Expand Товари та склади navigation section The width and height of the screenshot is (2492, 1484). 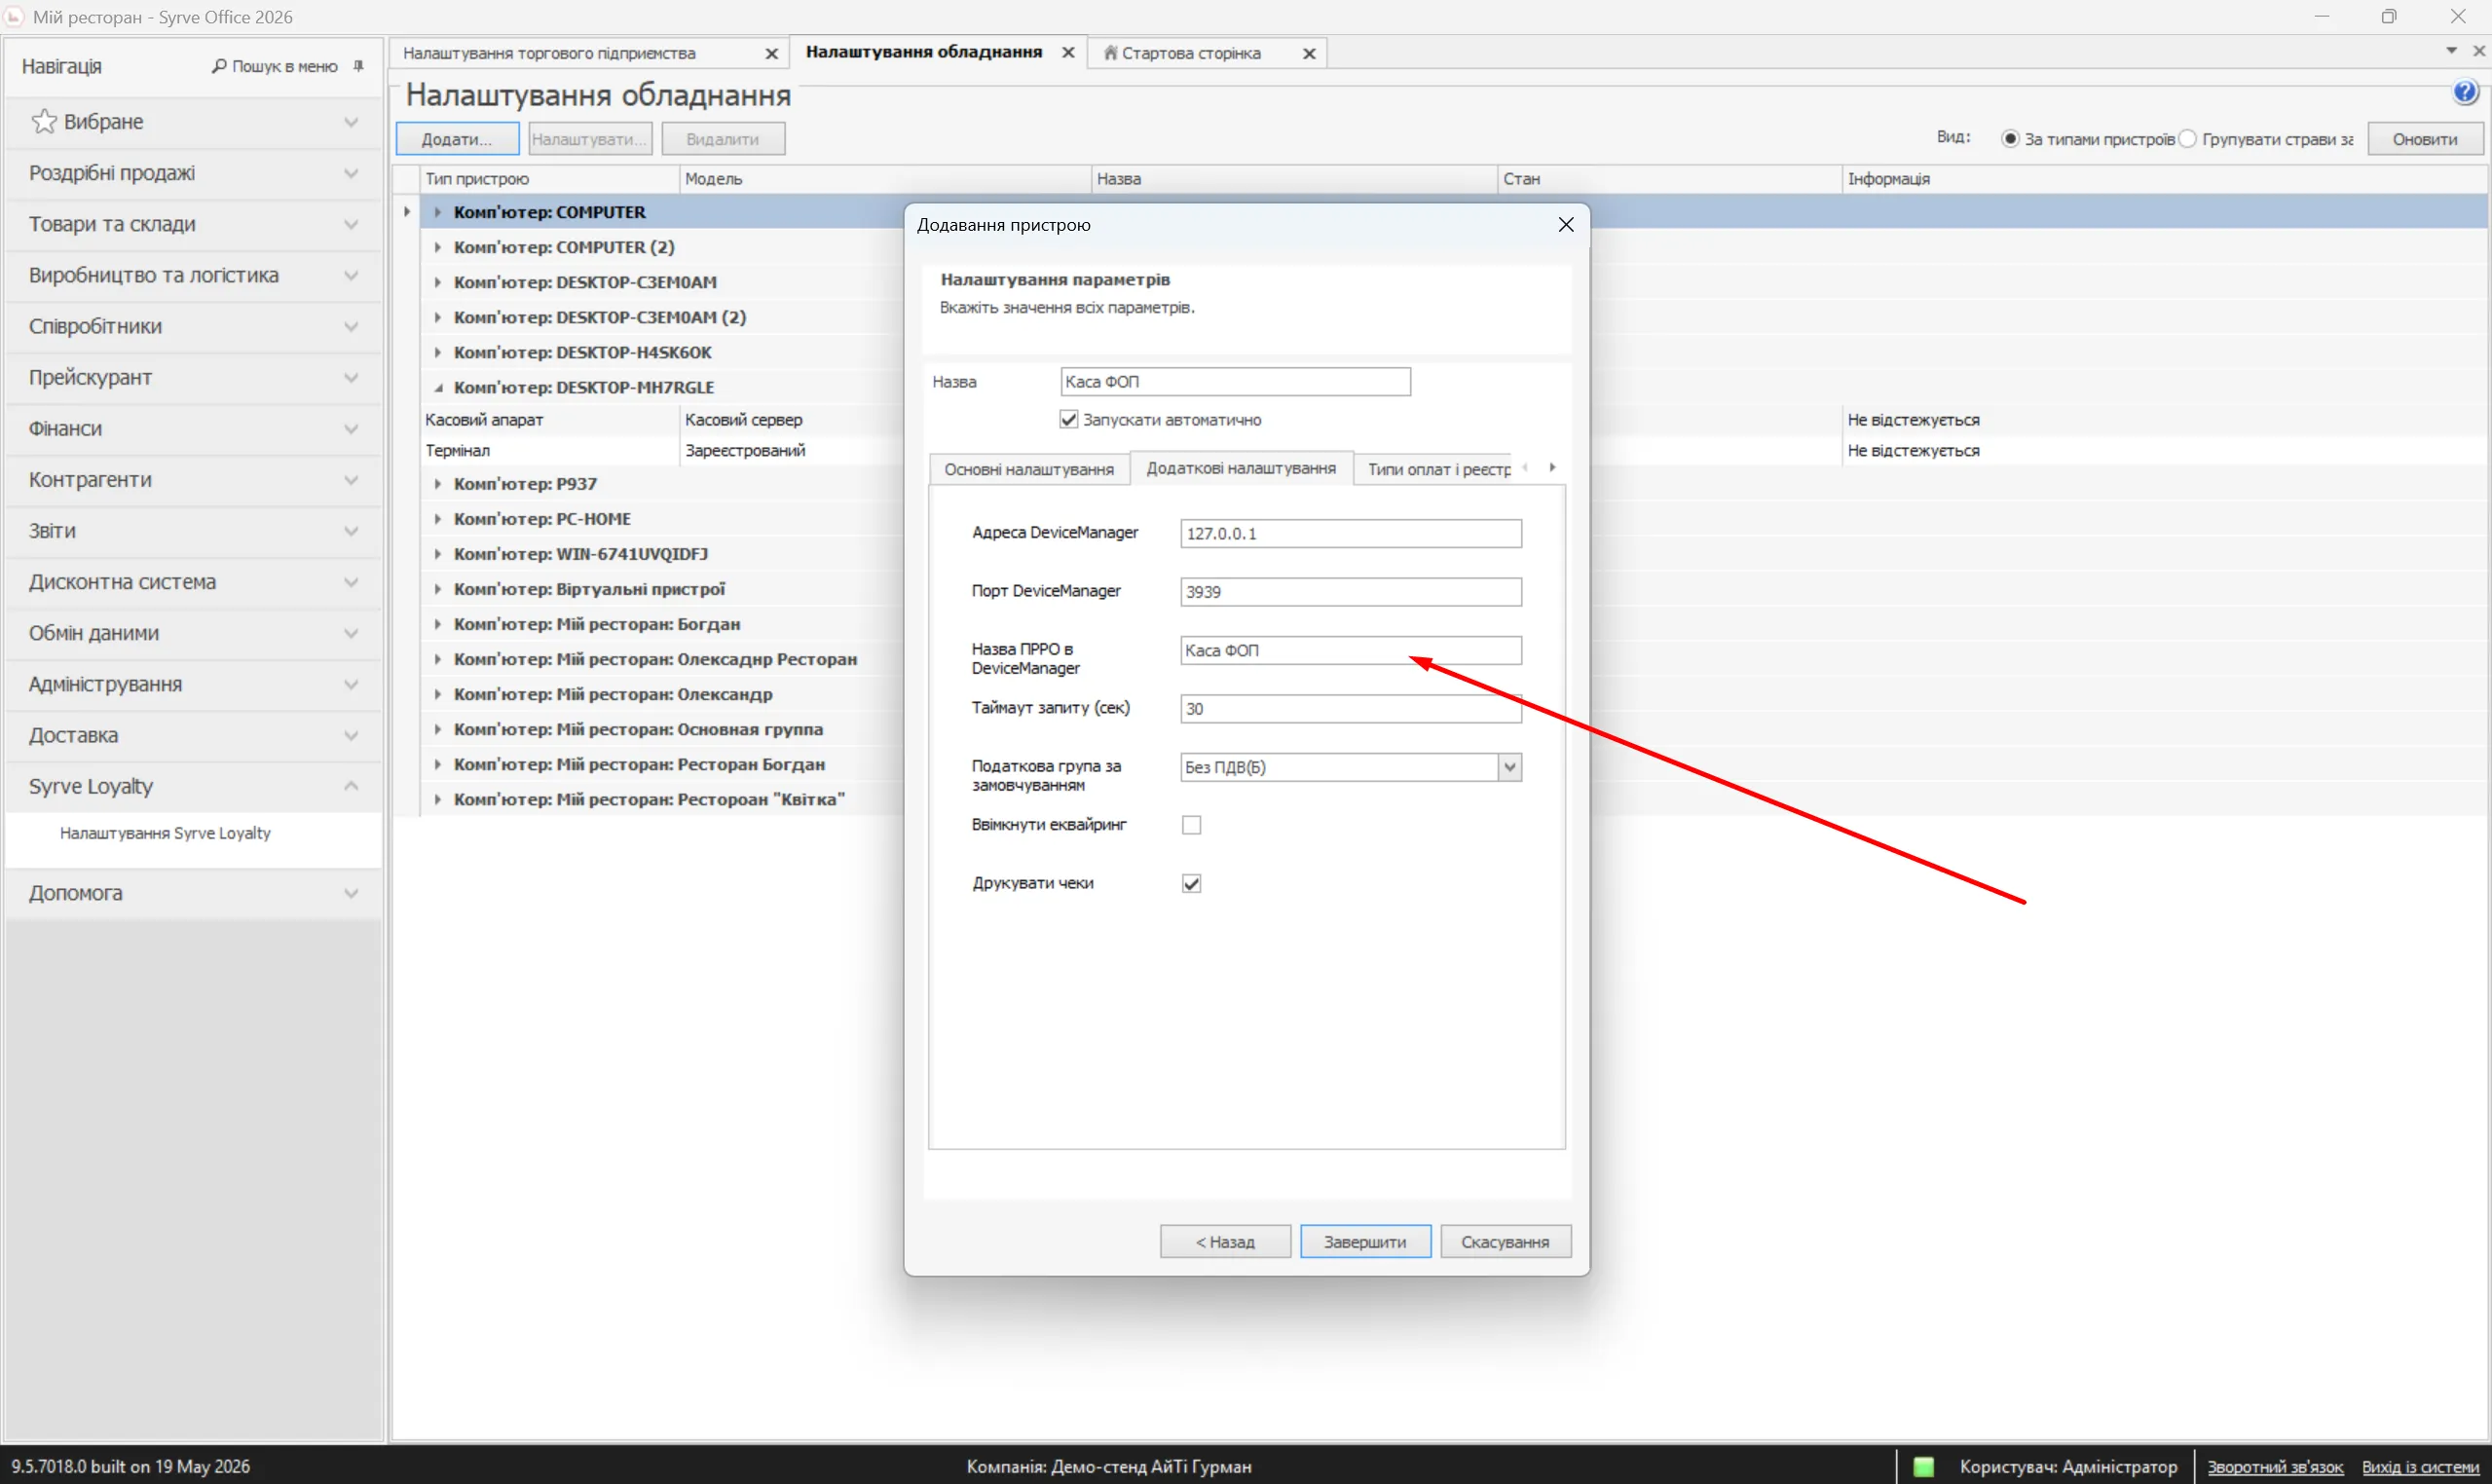coord(193,224)
